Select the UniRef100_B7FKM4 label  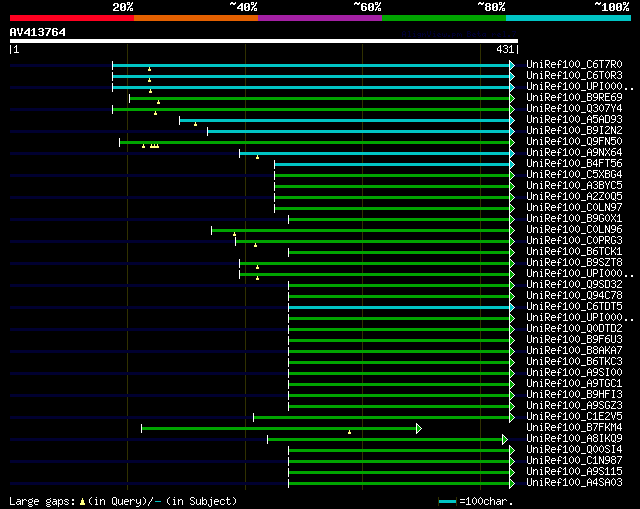click(574, 428)
